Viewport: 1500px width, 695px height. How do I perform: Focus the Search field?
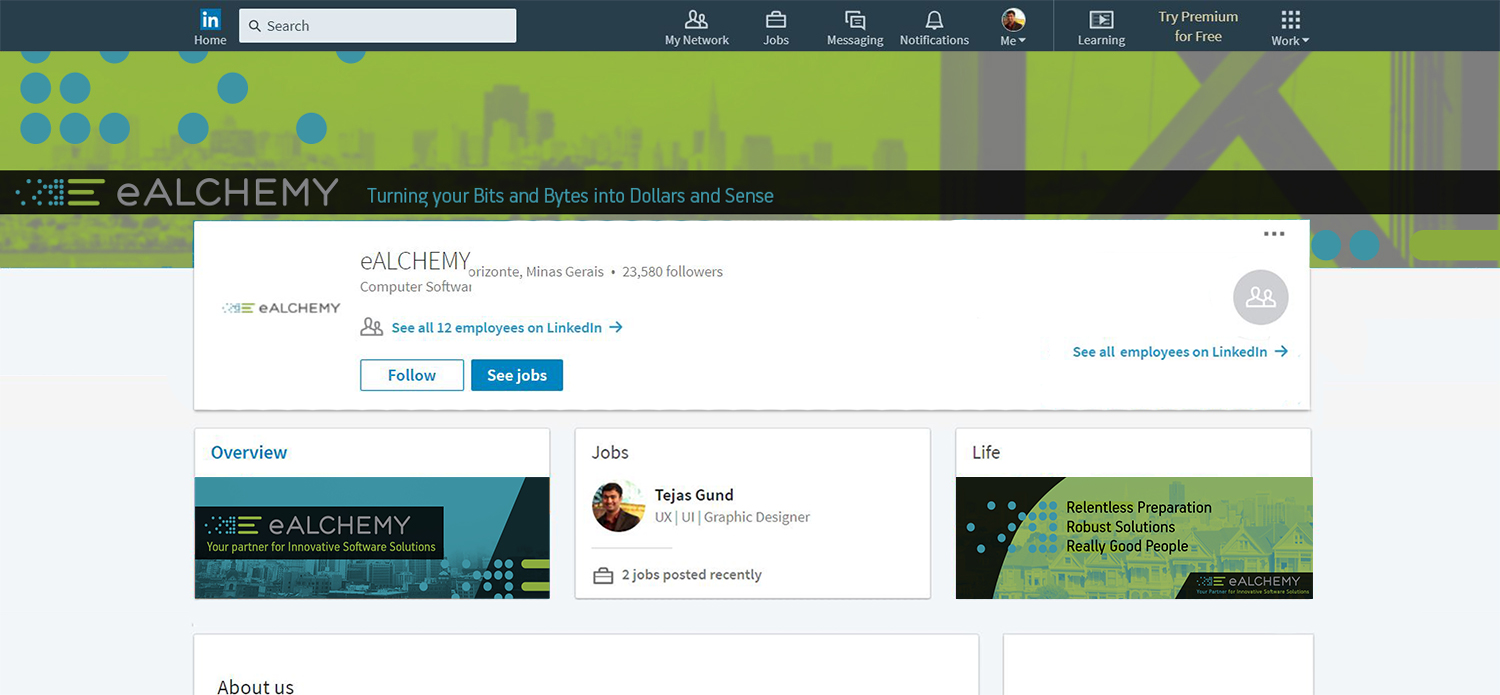(x=378, y=26)
